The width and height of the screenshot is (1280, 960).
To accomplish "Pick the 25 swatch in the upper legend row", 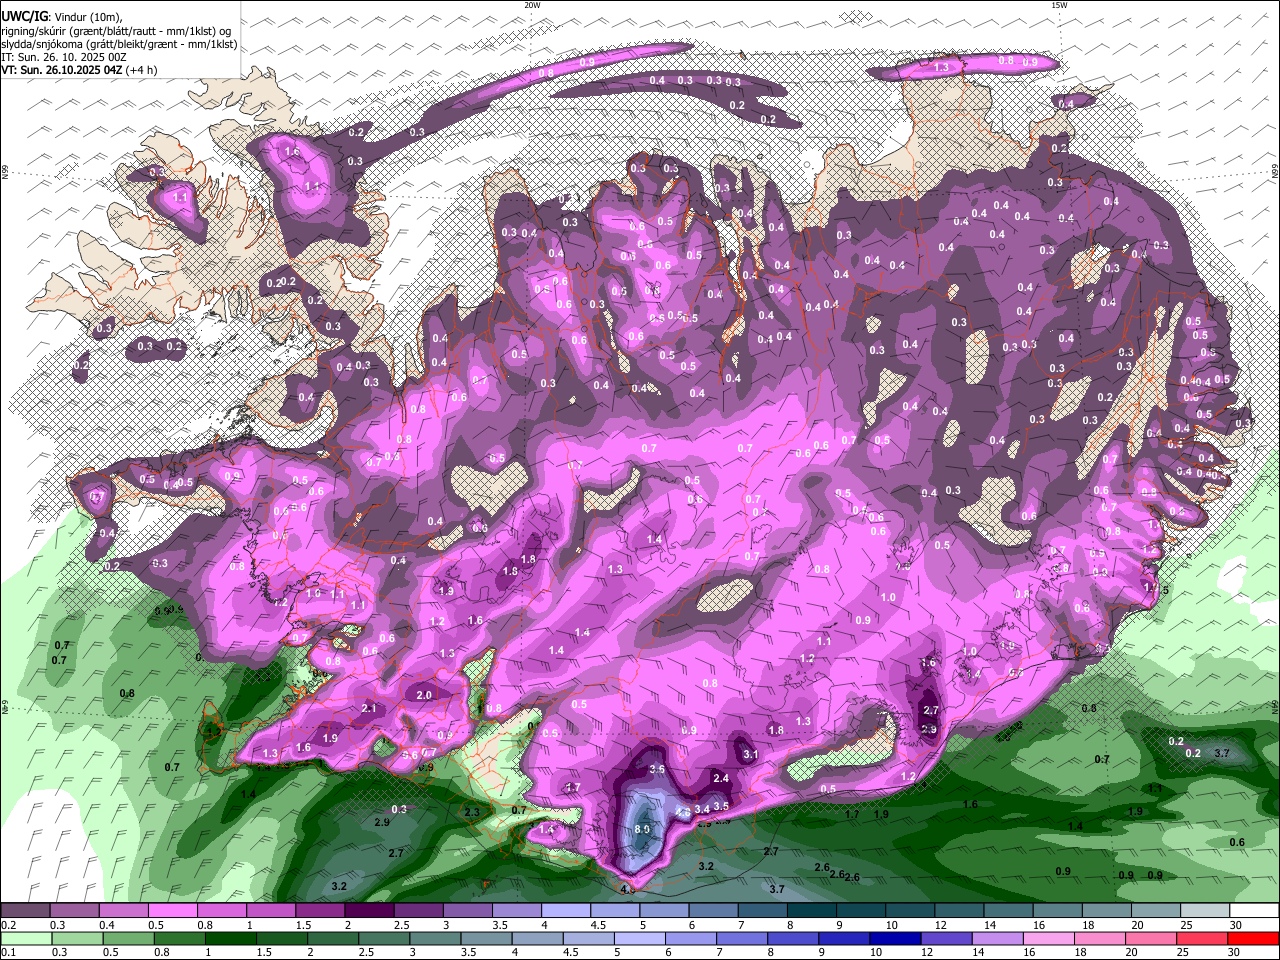I will [x=1205, y=911].
